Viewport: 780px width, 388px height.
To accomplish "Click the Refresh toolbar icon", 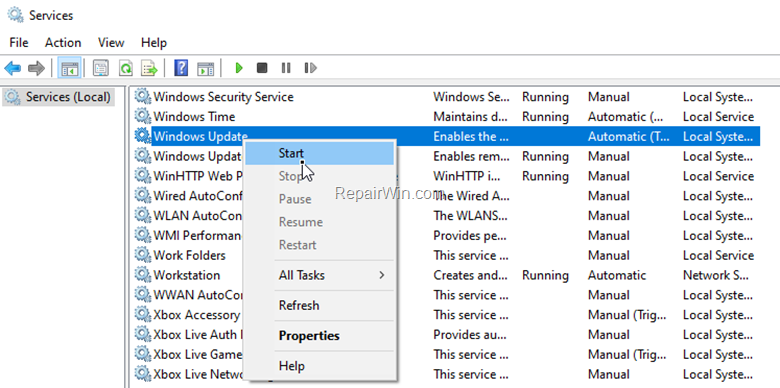I will tap(125, 68).
